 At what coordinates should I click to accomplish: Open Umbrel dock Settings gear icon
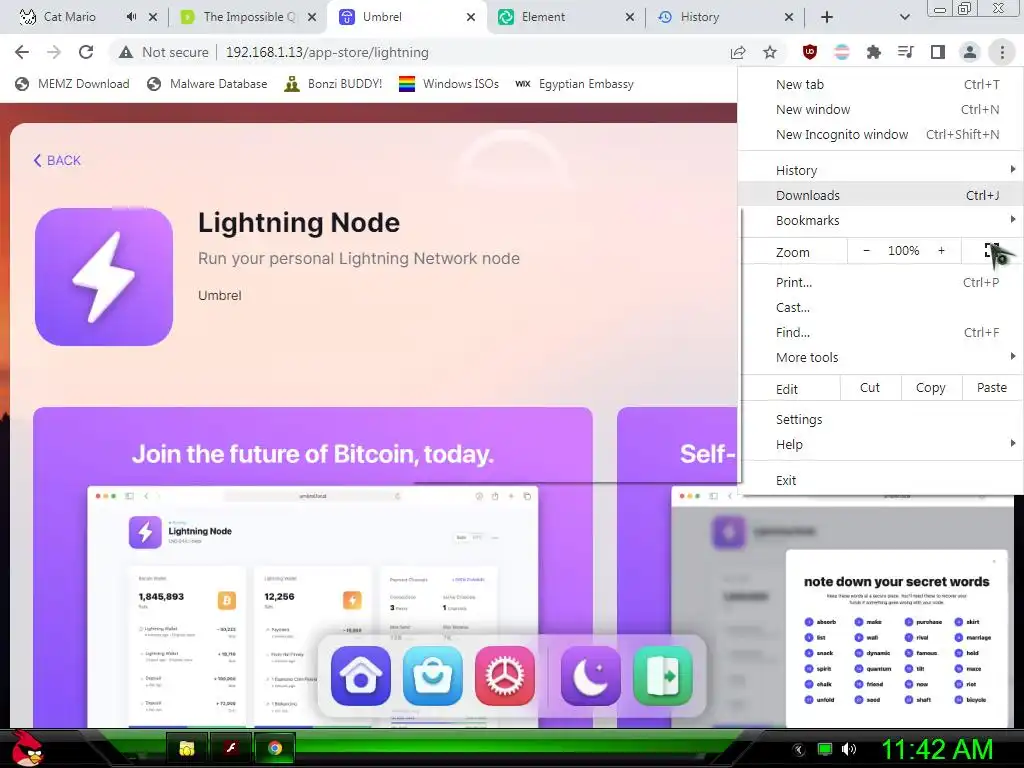click(505, 676)
